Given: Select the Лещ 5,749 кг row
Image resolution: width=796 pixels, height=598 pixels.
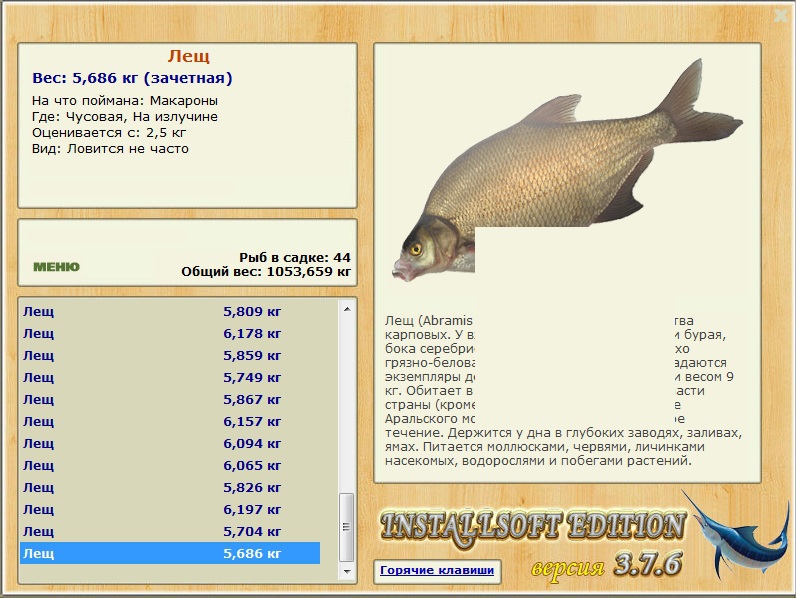Looking at the screenshot, I should (x=170, y=377).
